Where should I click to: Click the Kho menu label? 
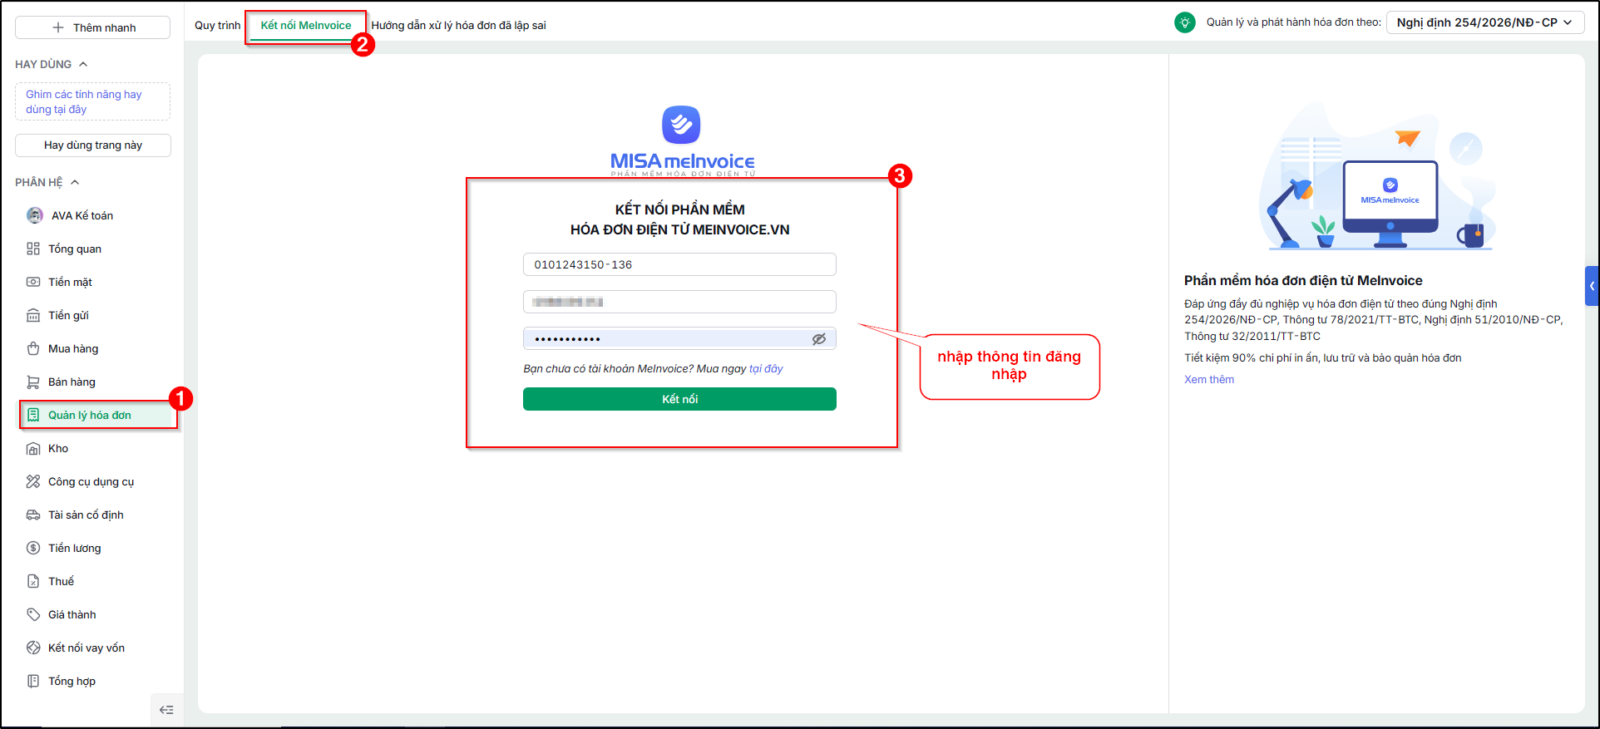tap(58, 449)
